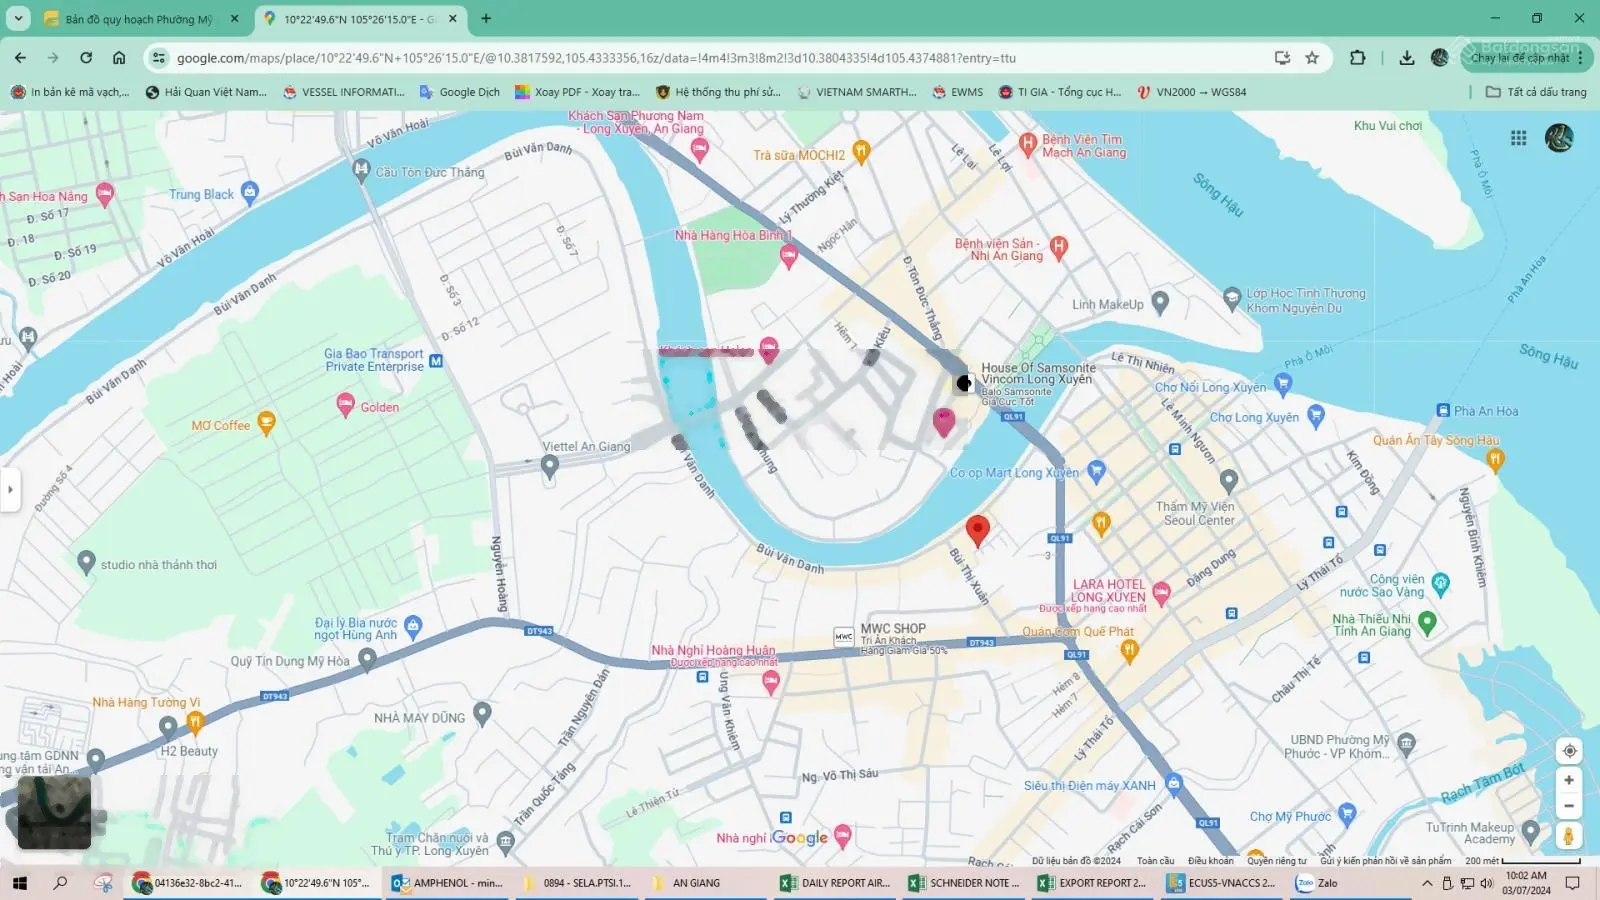The height and width of the screenshot is (900, 1600).
Task: Select Công viên nước Sao Vàng marker
Action: coord(1440,583)
